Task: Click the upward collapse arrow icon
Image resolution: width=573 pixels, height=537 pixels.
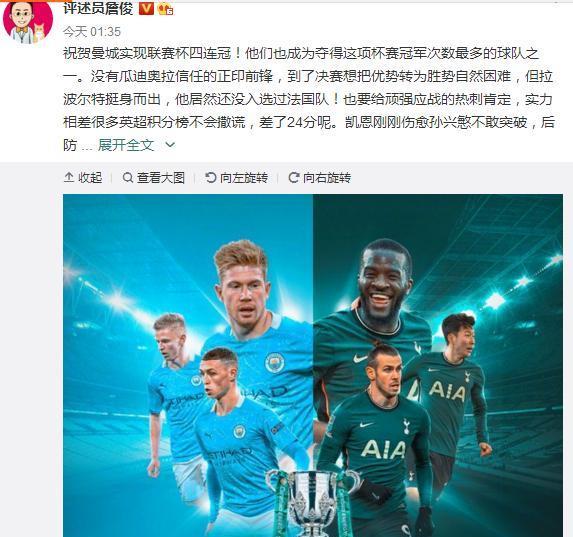Action: (x=69, y=178)
